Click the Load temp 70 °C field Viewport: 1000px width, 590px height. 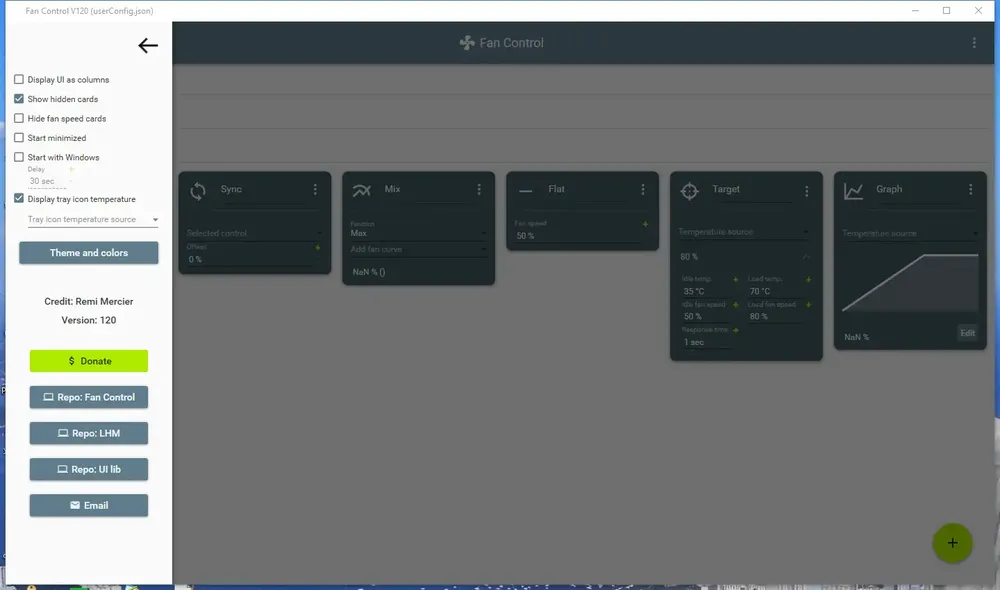point(774,291)
